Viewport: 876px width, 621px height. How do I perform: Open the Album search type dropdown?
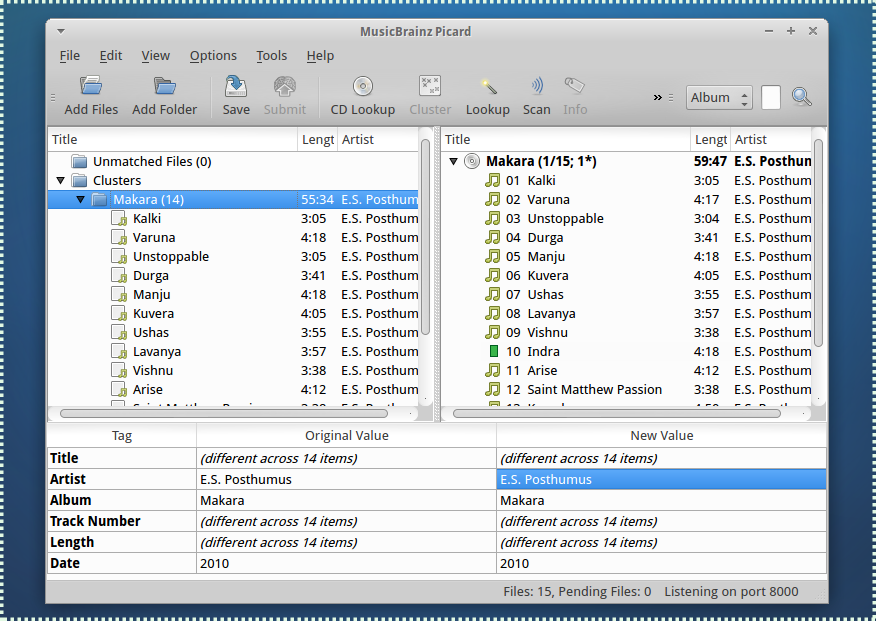click(x=719, y=97)
